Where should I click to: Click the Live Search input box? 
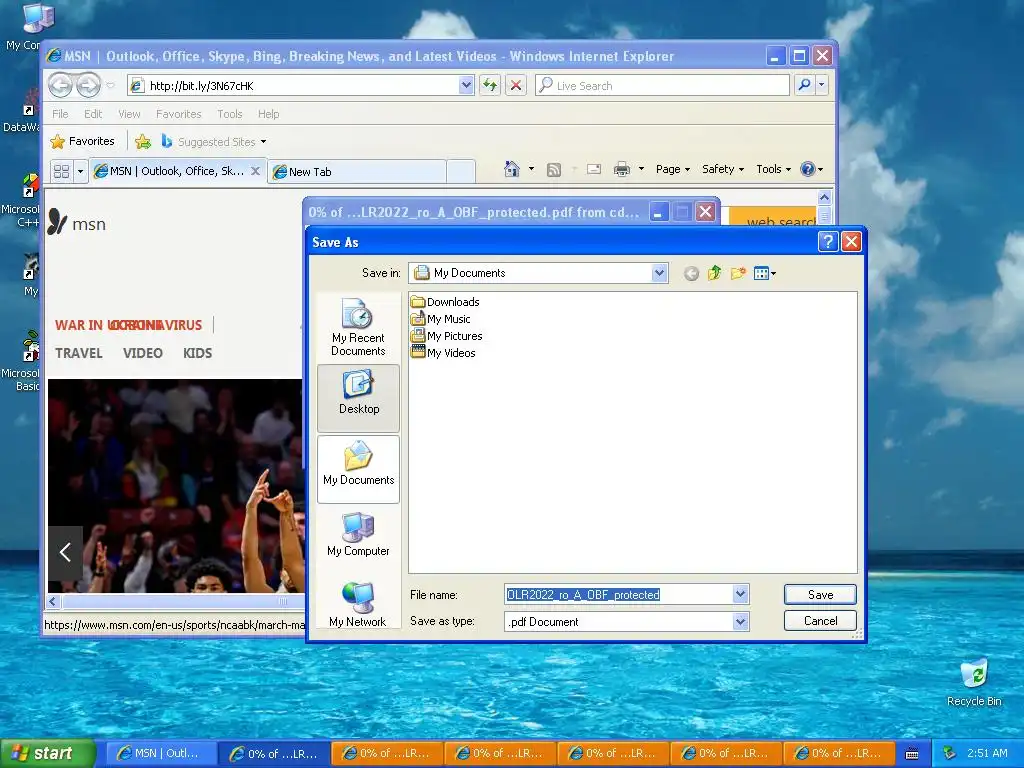(663, 86)
